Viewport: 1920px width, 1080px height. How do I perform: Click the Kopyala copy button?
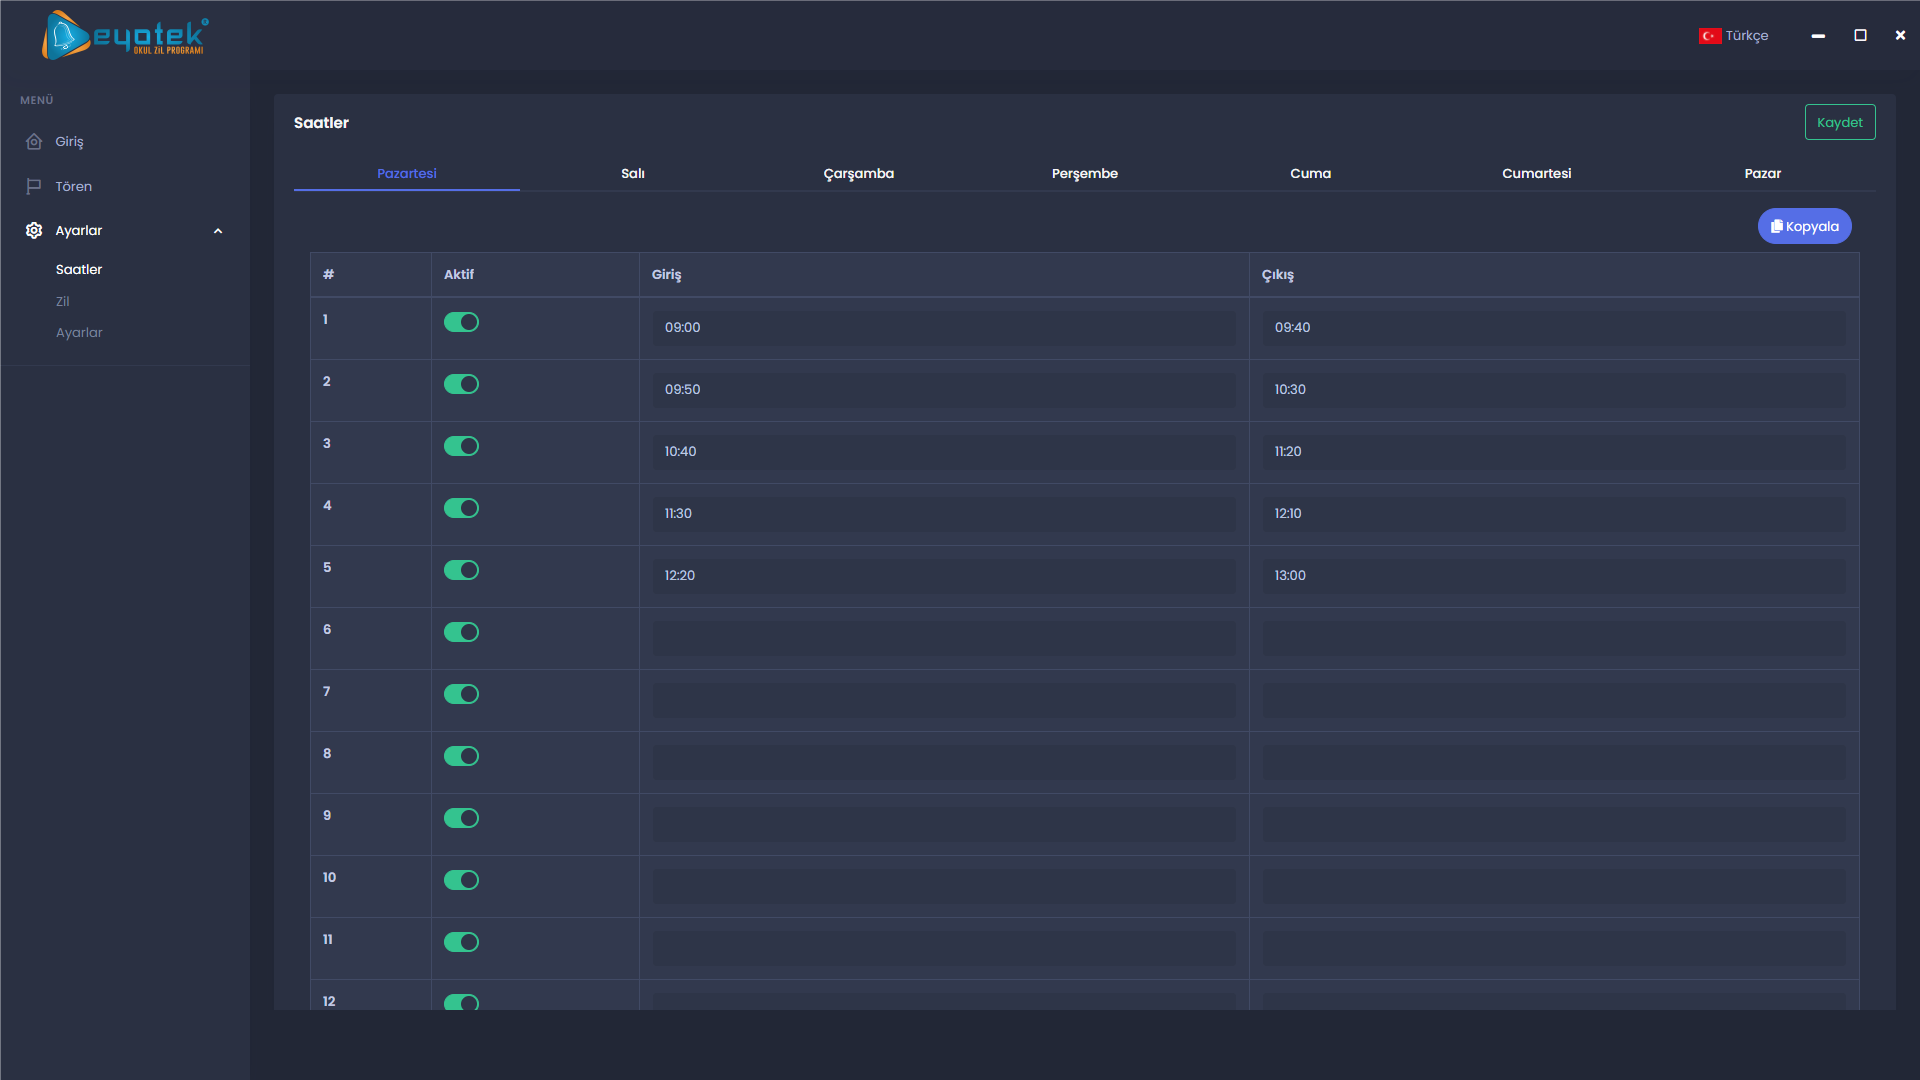1805,226
